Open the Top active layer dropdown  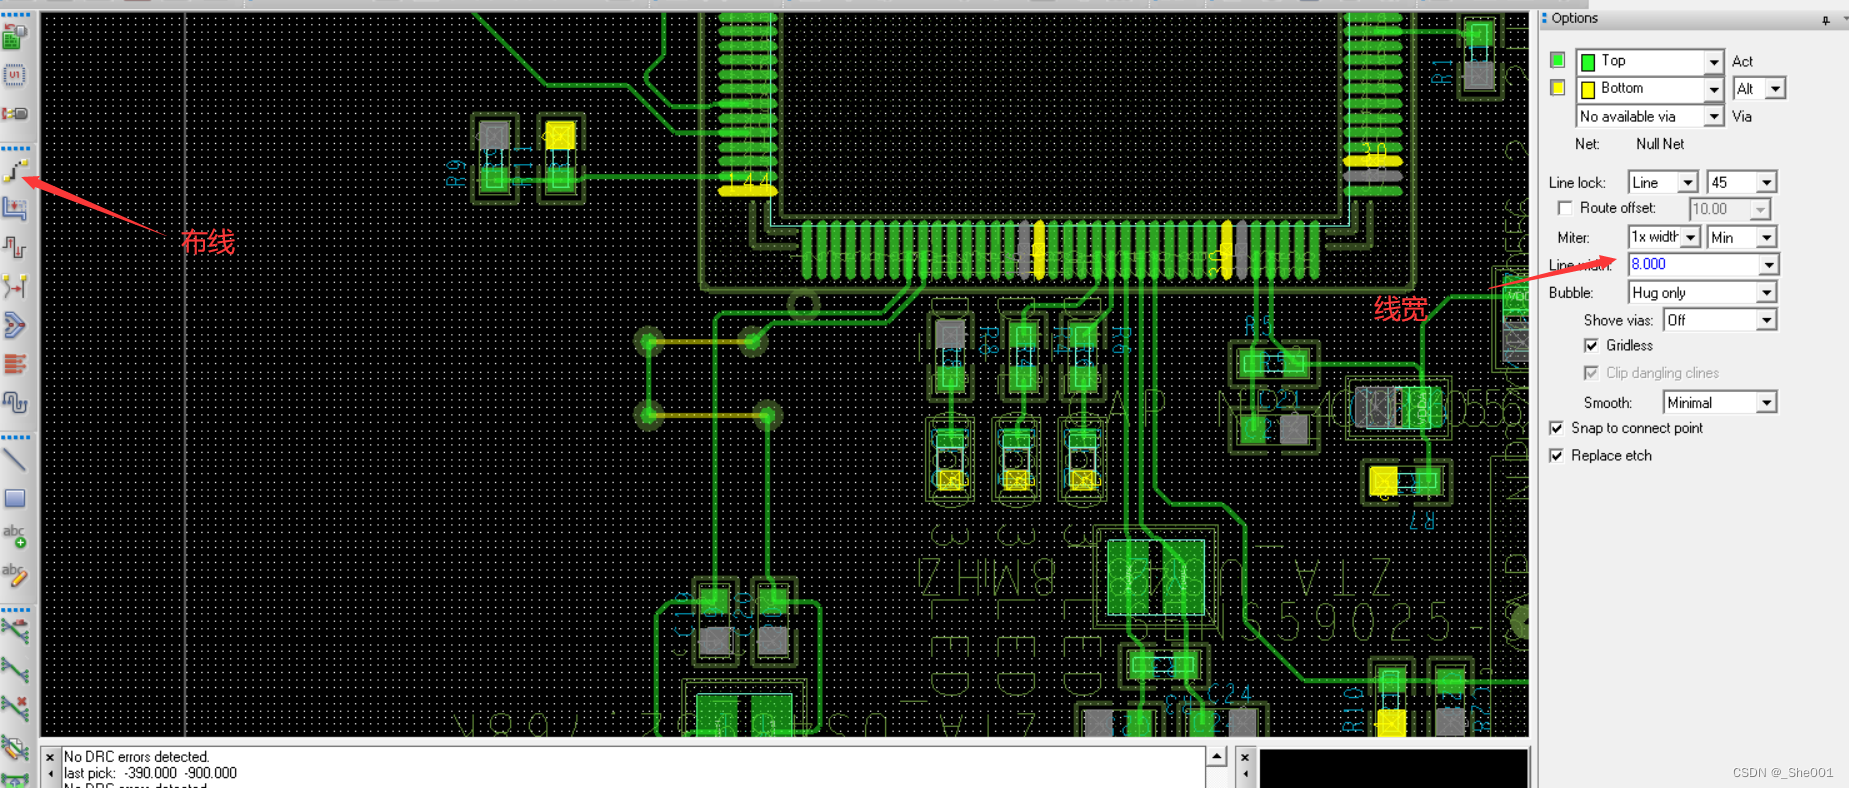1713,62
